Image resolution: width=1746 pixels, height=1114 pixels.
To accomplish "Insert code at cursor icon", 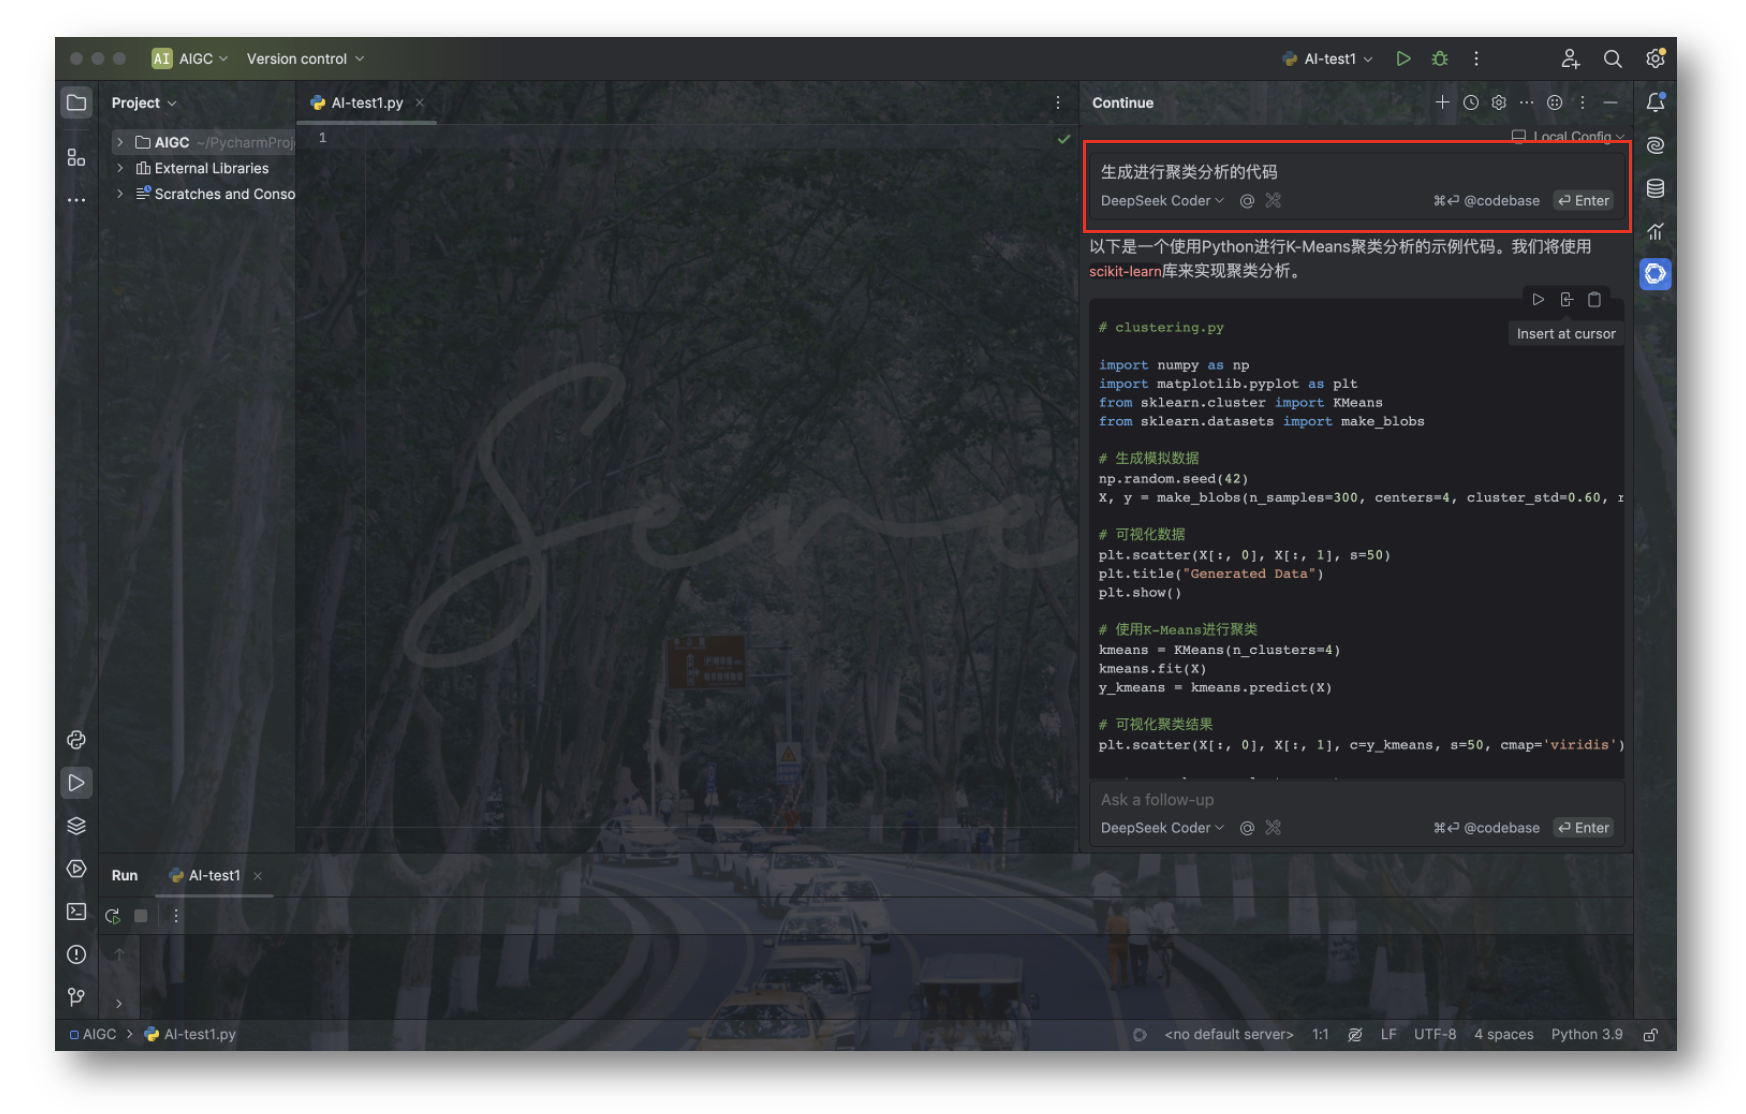I will [x=1566, y=299].
